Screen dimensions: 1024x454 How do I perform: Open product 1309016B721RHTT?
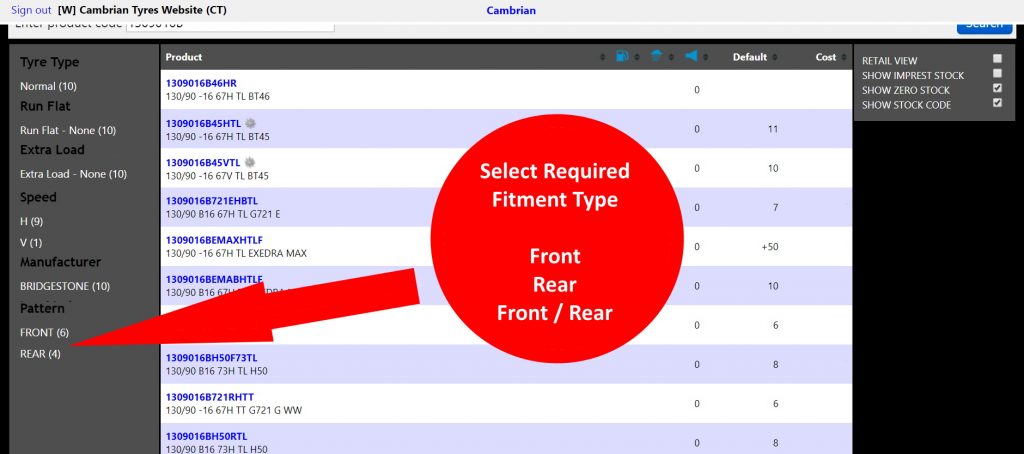click(x=210, y=397)
